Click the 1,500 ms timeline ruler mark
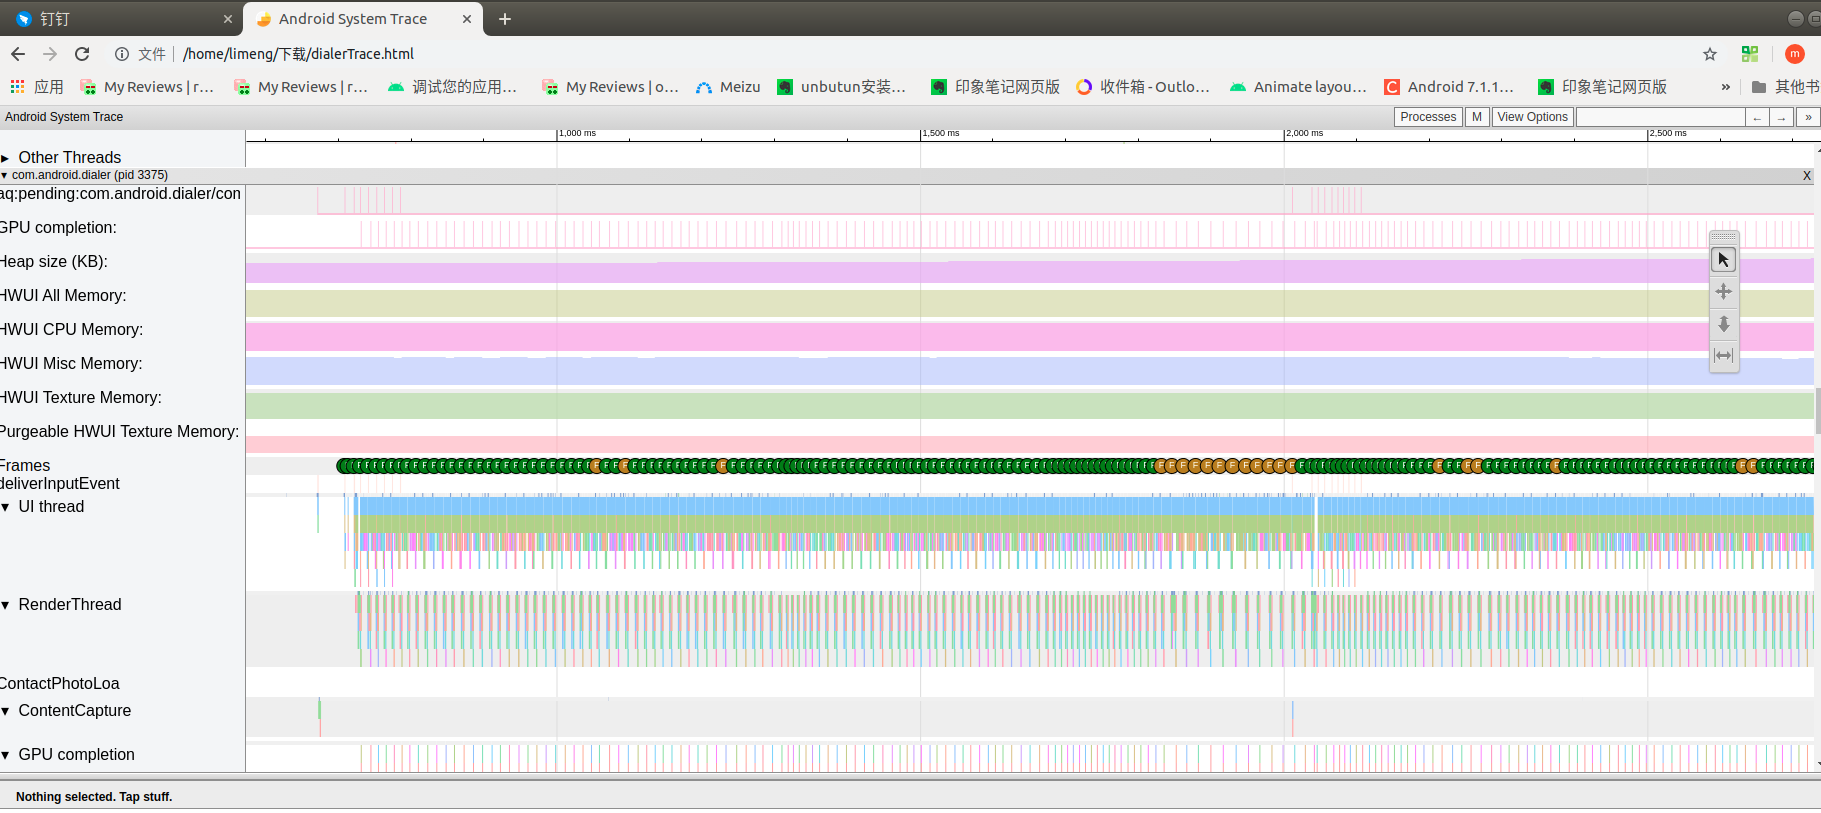Screen dimensions: 1821x813 pyautogui.click(x=940, y=133)
